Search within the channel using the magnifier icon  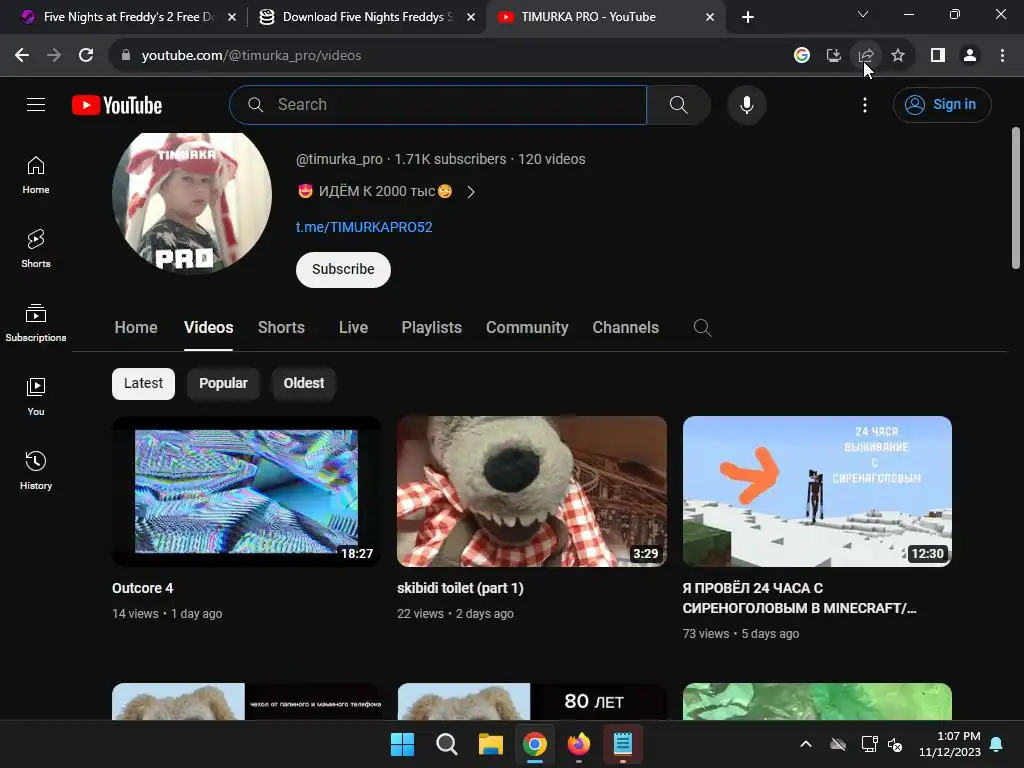tap(702, 328)
